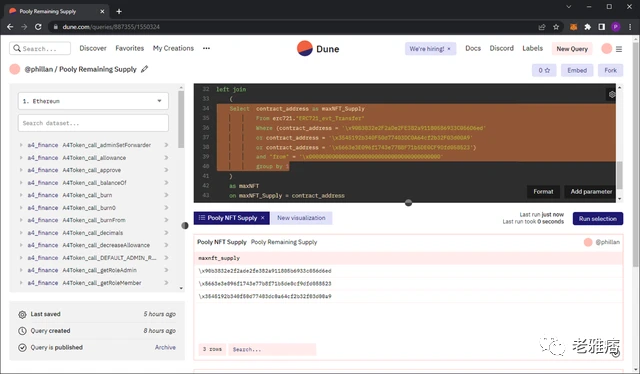Star the query with the 0 star button
The height and width of the screenshot is (374, 640).
(x=544, y=70)
